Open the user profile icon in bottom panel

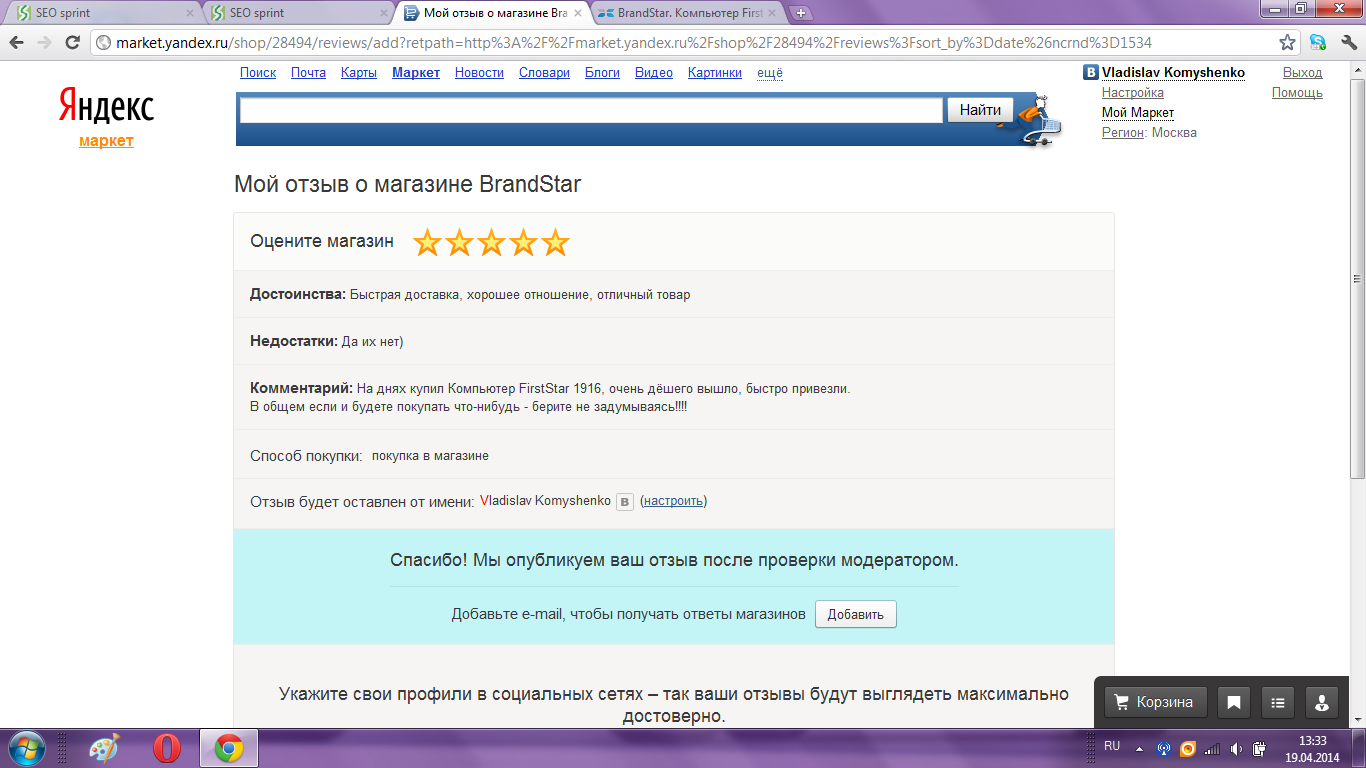(x=1322, y=702)
